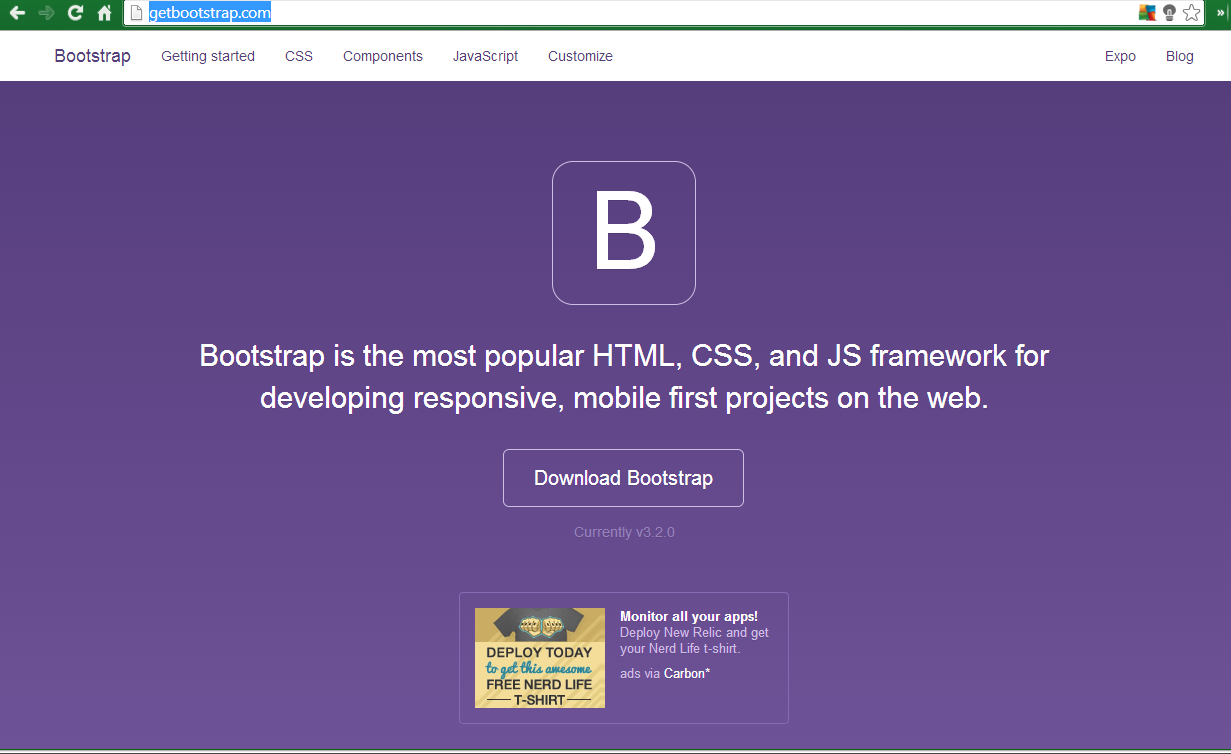The image size is (1231, 754).
Task: Expand the toolbar overflow chevron
Action: tap(1221, 13)
